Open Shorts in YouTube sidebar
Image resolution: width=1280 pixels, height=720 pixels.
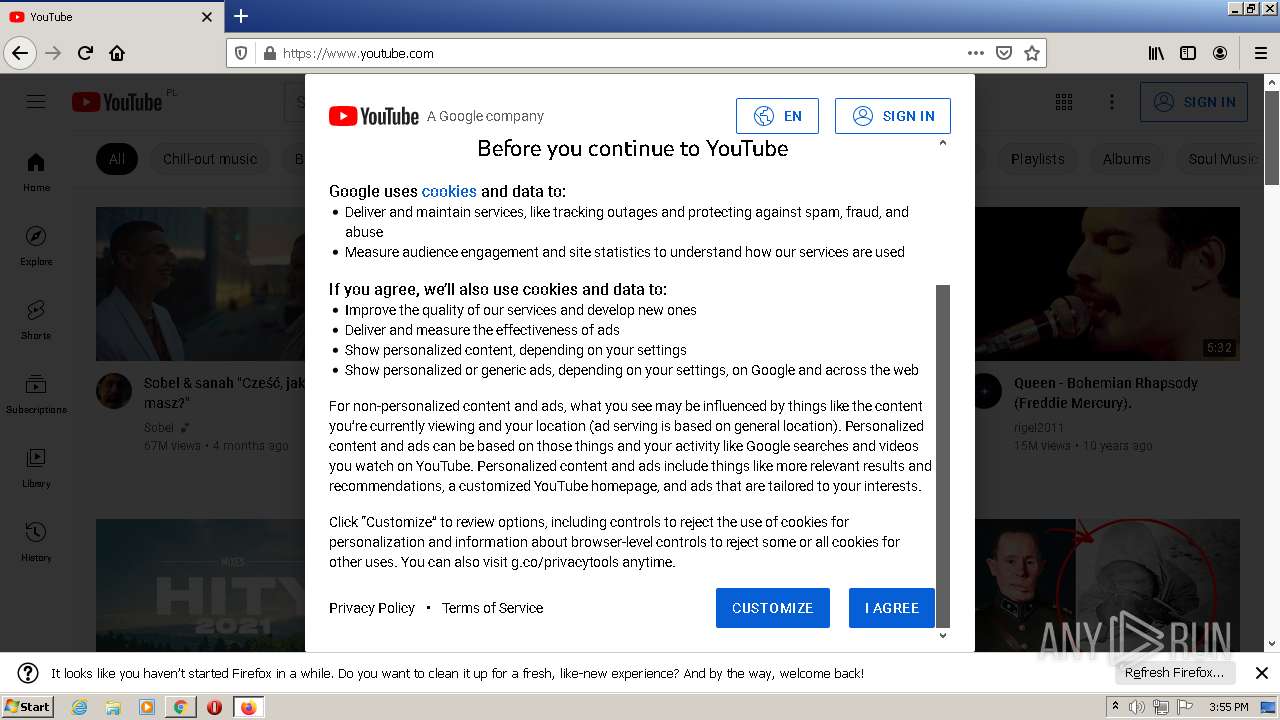[x=36, y=319]
